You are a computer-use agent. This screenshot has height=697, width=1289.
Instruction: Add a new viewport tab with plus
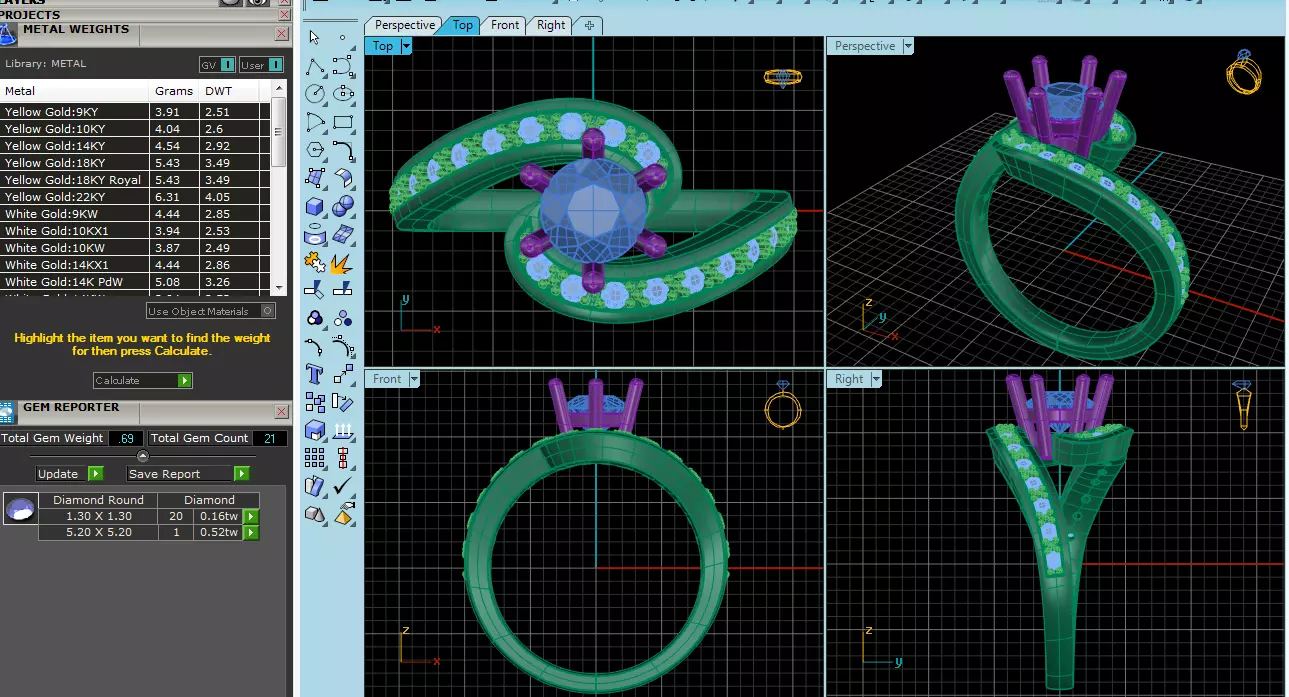pyautogui.click(x=589, y=25)
